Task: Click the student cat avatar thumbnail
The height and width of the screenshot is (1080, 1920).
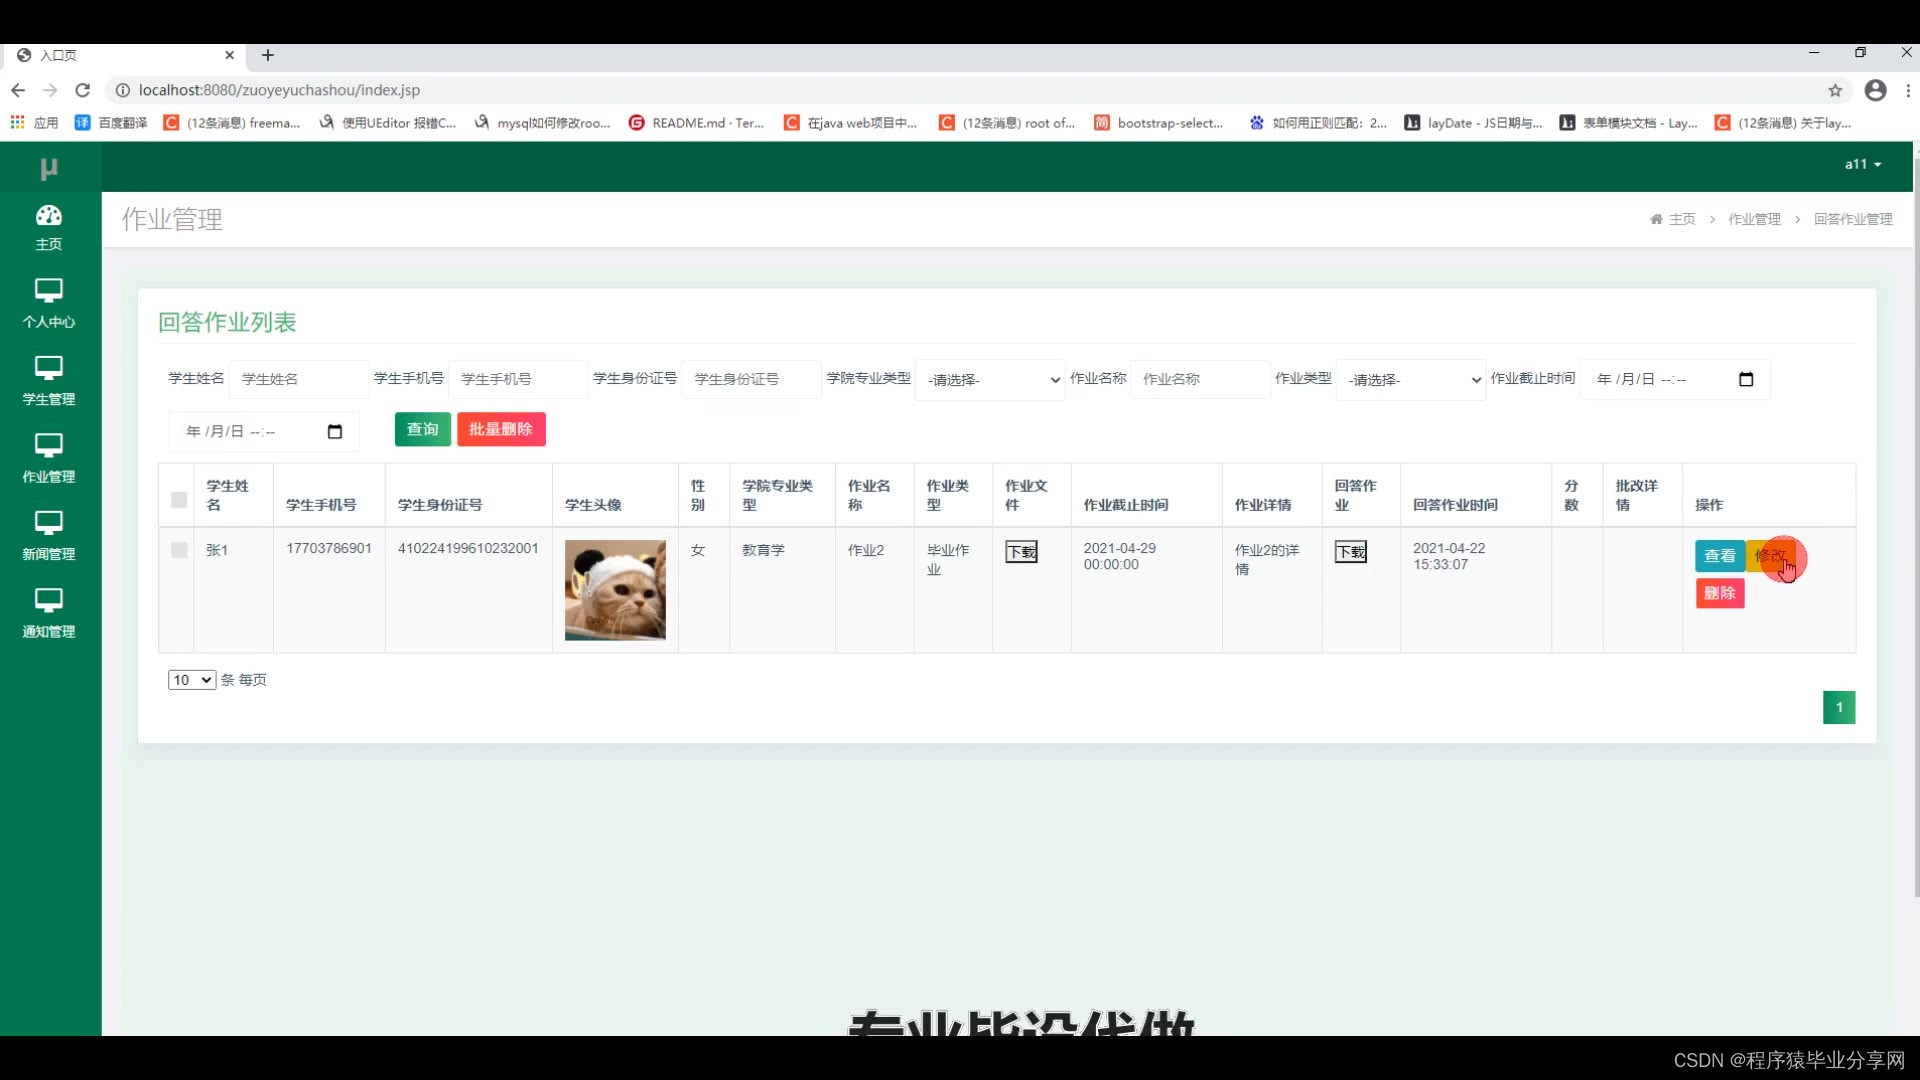Action: [615, 590]
